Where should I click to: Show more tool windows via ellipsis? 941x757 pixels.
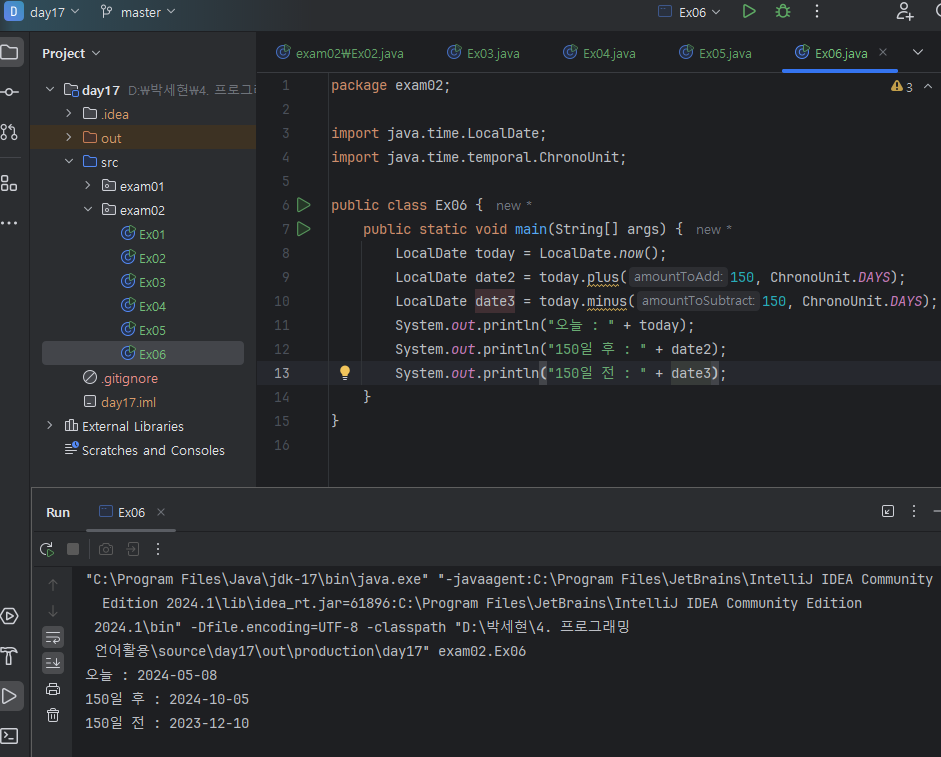pyautogui.click(x=10, y=223)
